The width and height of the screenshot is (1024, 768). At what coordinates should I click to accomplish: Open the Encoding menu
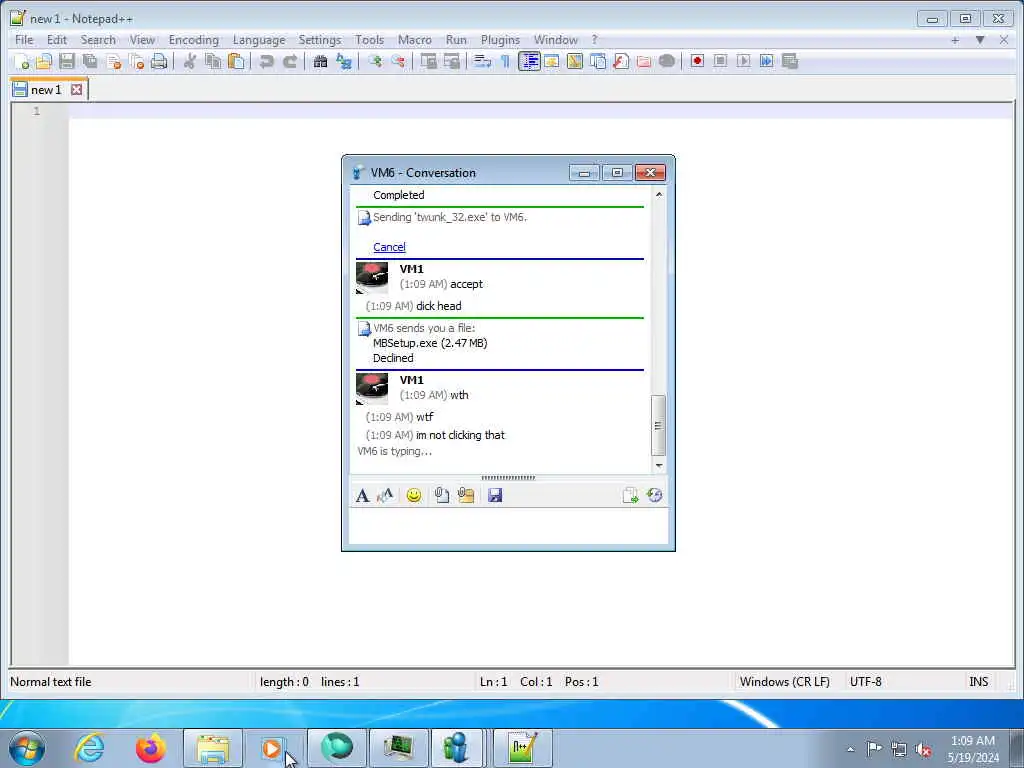coord(194,40)
